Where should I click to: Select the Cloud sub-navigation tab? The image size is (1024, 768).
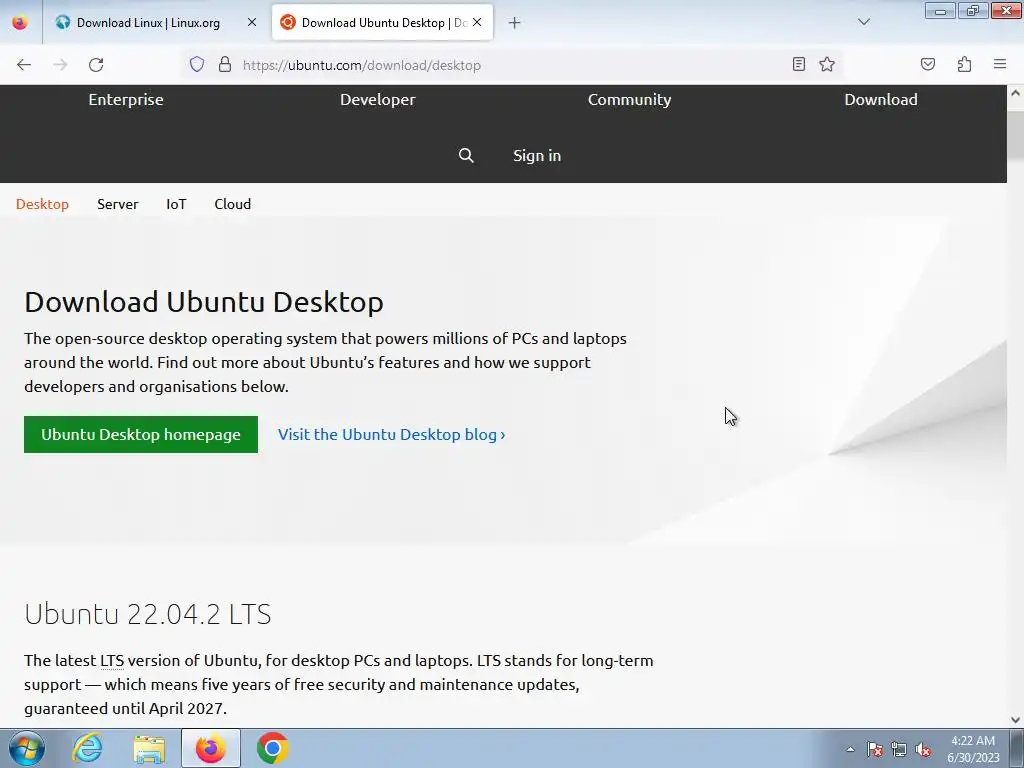pos(232,204)
